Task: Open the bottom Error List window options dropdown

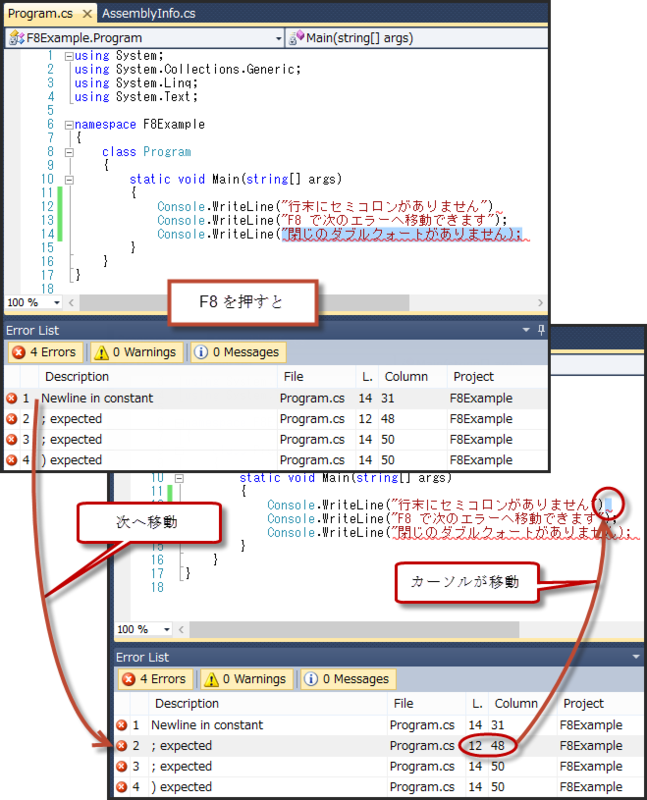Action: [x=636, y=657]
